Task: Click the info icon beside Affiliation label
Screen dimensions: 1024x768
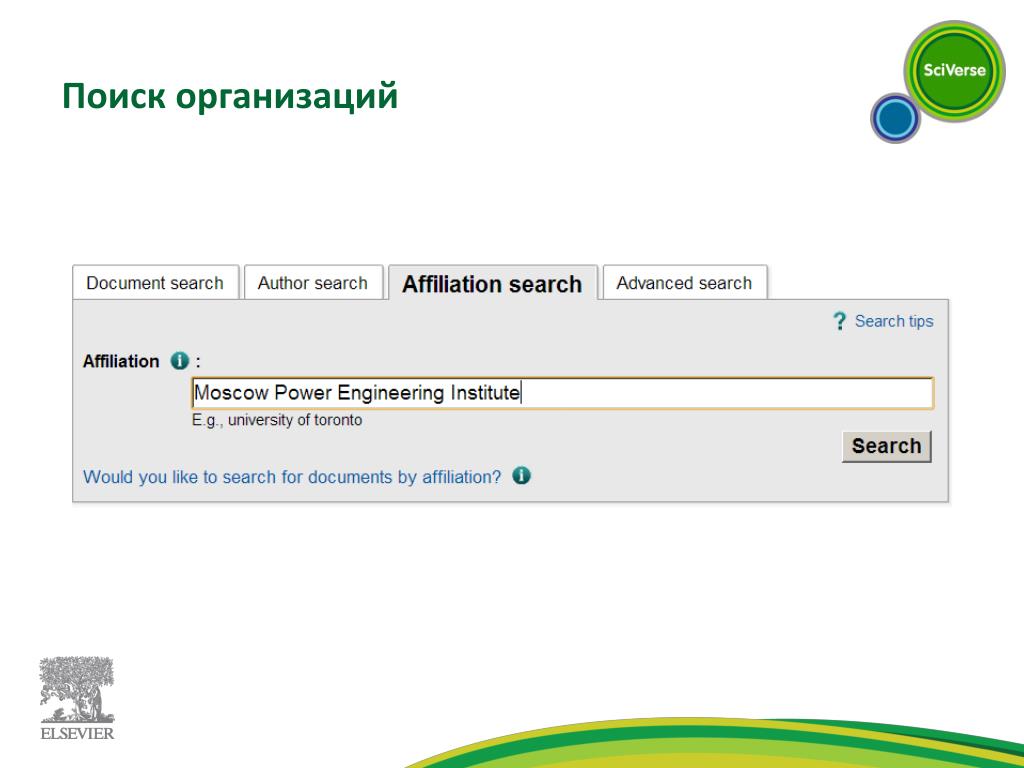Action: coord(180,360)
